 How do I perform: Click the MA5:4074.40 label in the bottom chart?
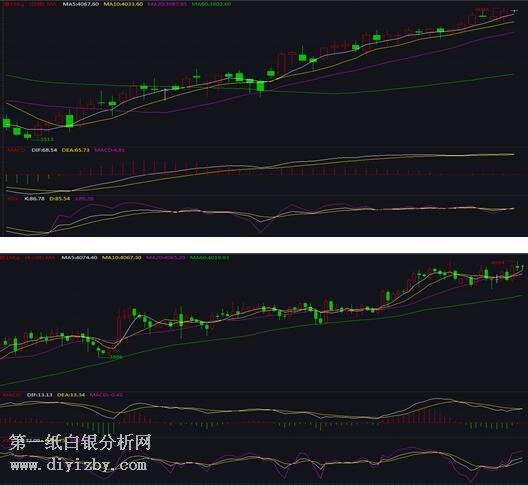coord(79,258)
